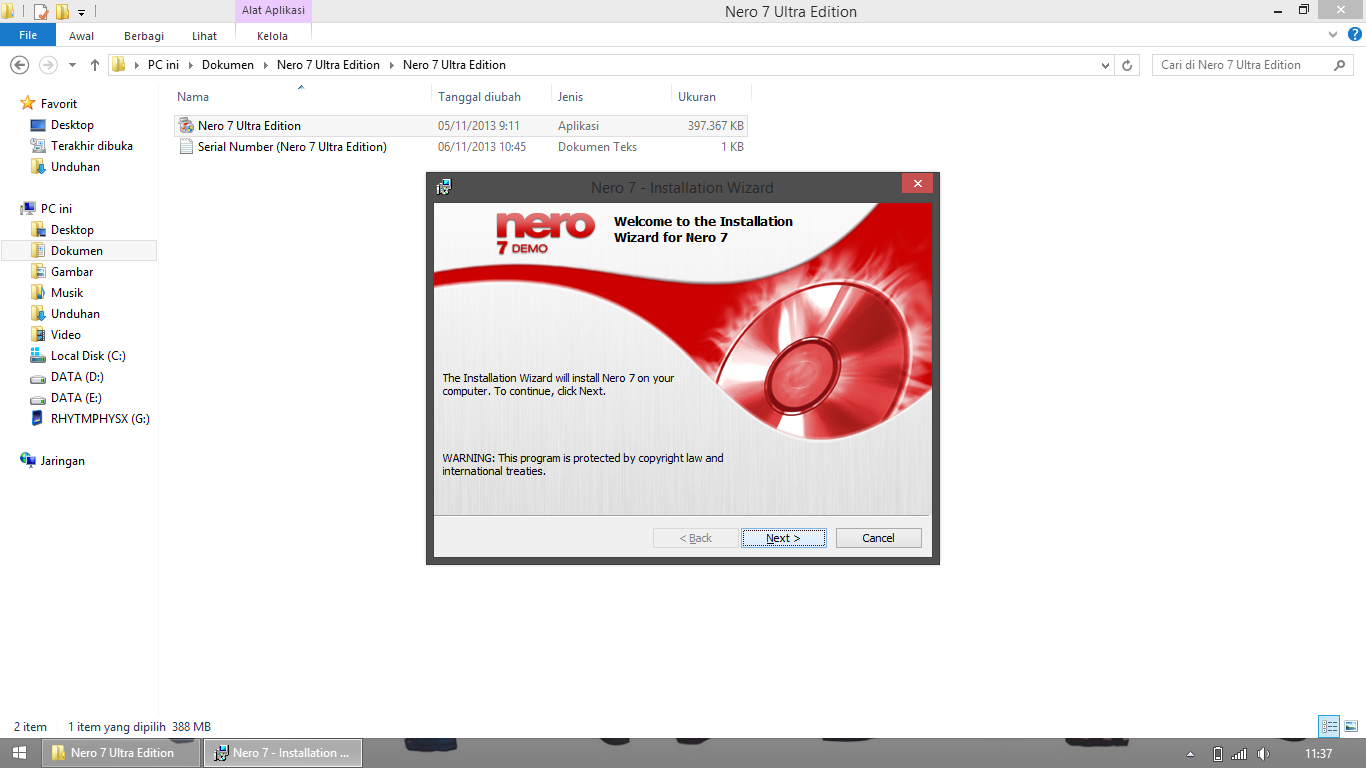This screenshot has height=768, width=1366.
Task: Select the Serial Number text file icon
Action: pyautogui.click(x=186, y=147)
